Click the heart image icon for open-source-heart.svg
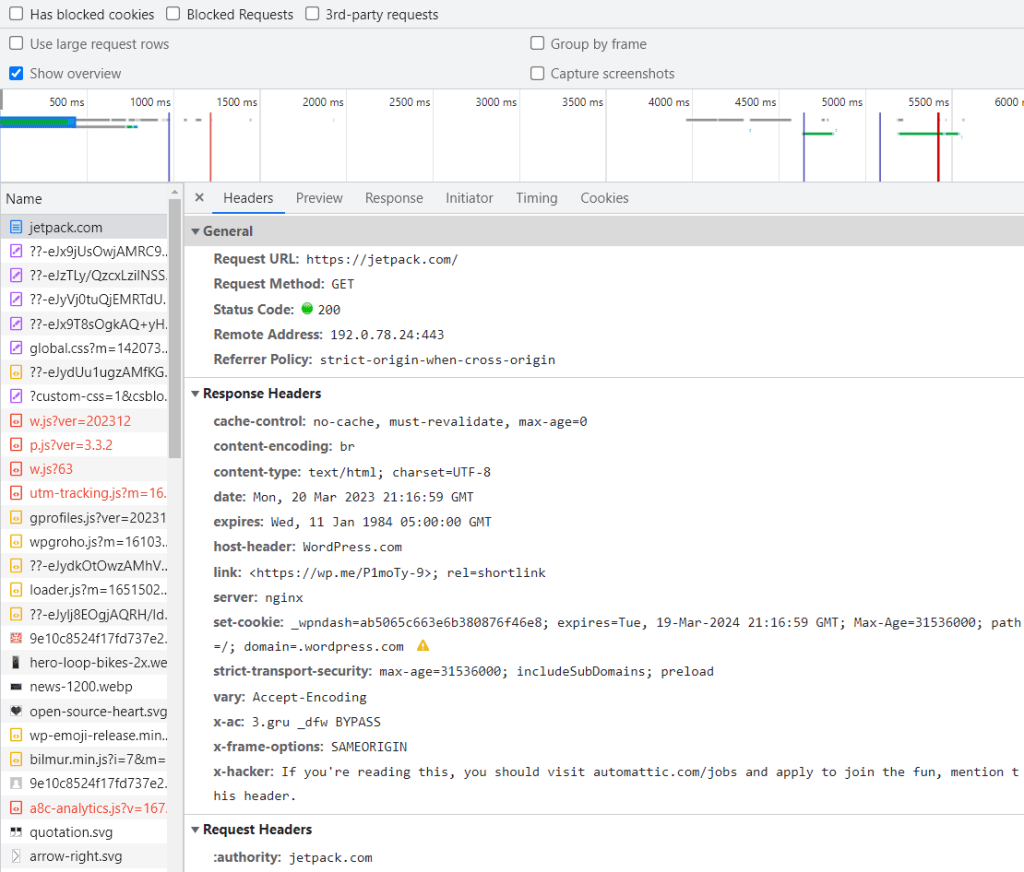The image size is (1024, 872). pos(16,711)
